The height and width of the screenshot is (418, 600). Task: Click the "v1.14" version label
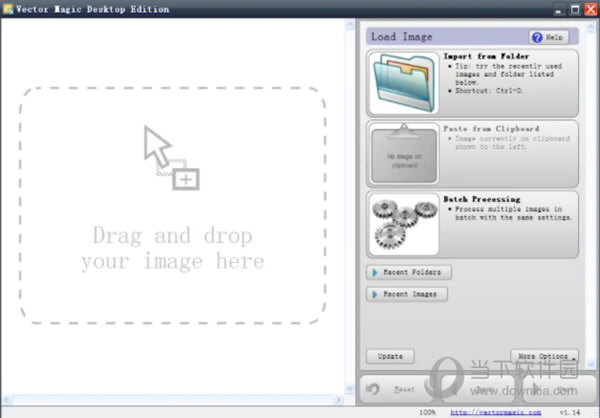pos(570,412)
